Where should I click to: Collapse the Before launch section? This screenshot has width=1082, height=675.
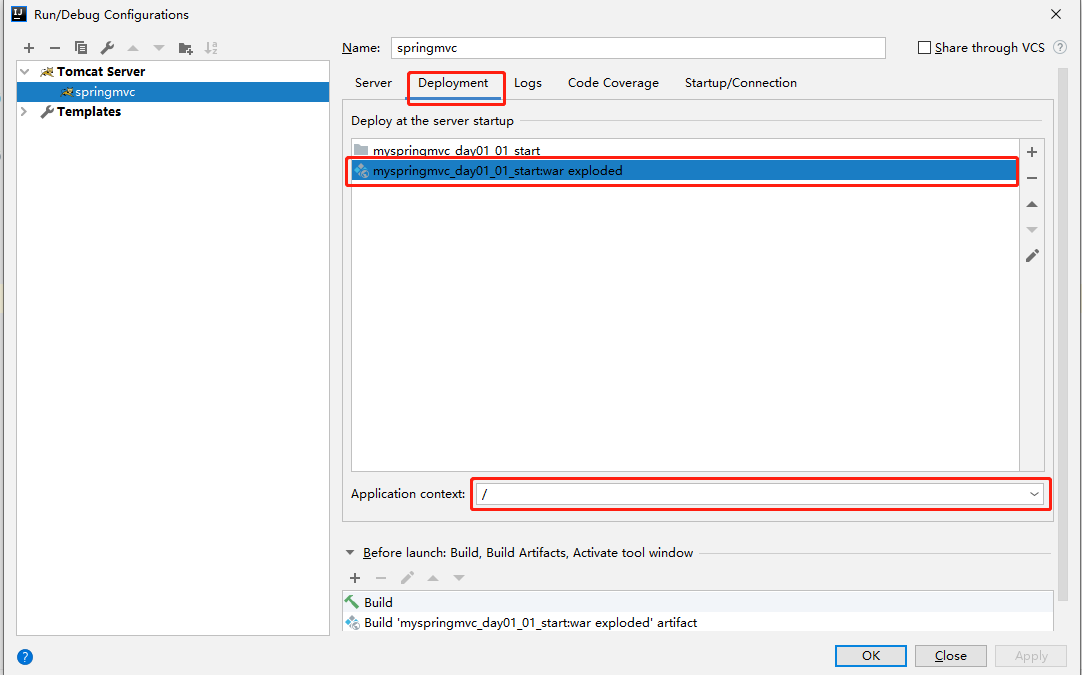(x=350, y=553)
